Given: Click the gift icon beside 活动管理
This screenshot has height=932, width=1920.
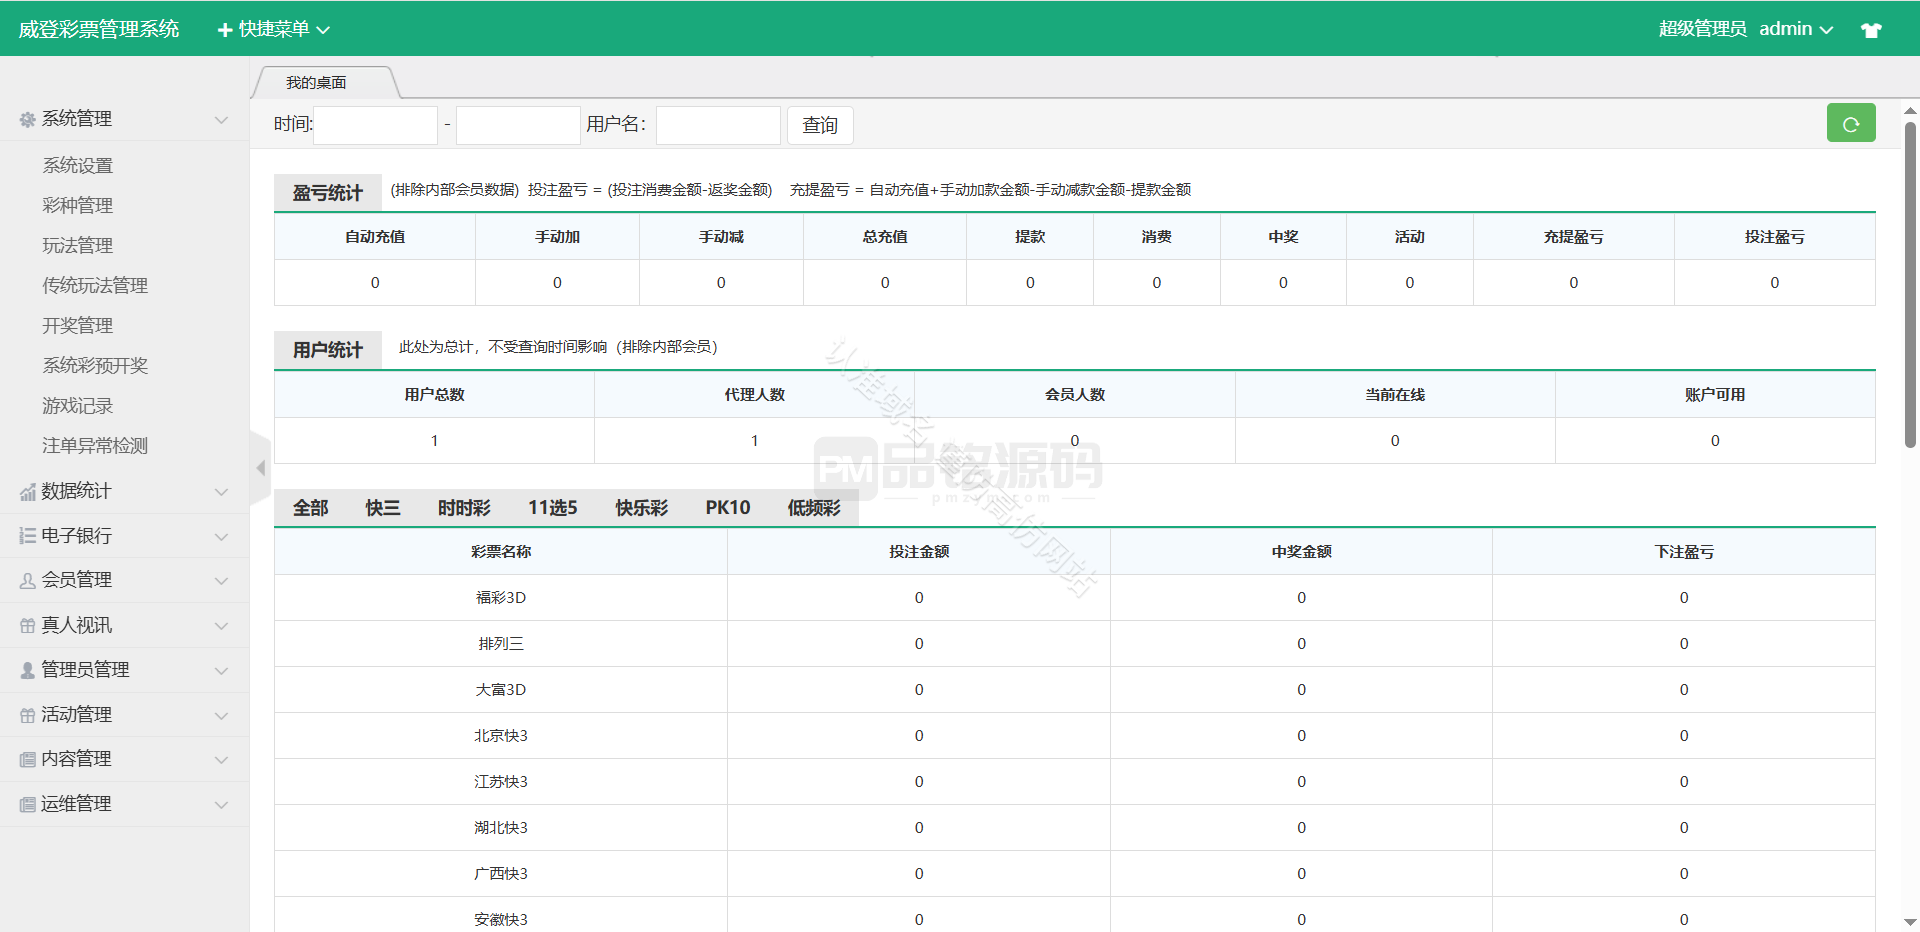Looking at the screenshot, I should click(x=28, y=715).
